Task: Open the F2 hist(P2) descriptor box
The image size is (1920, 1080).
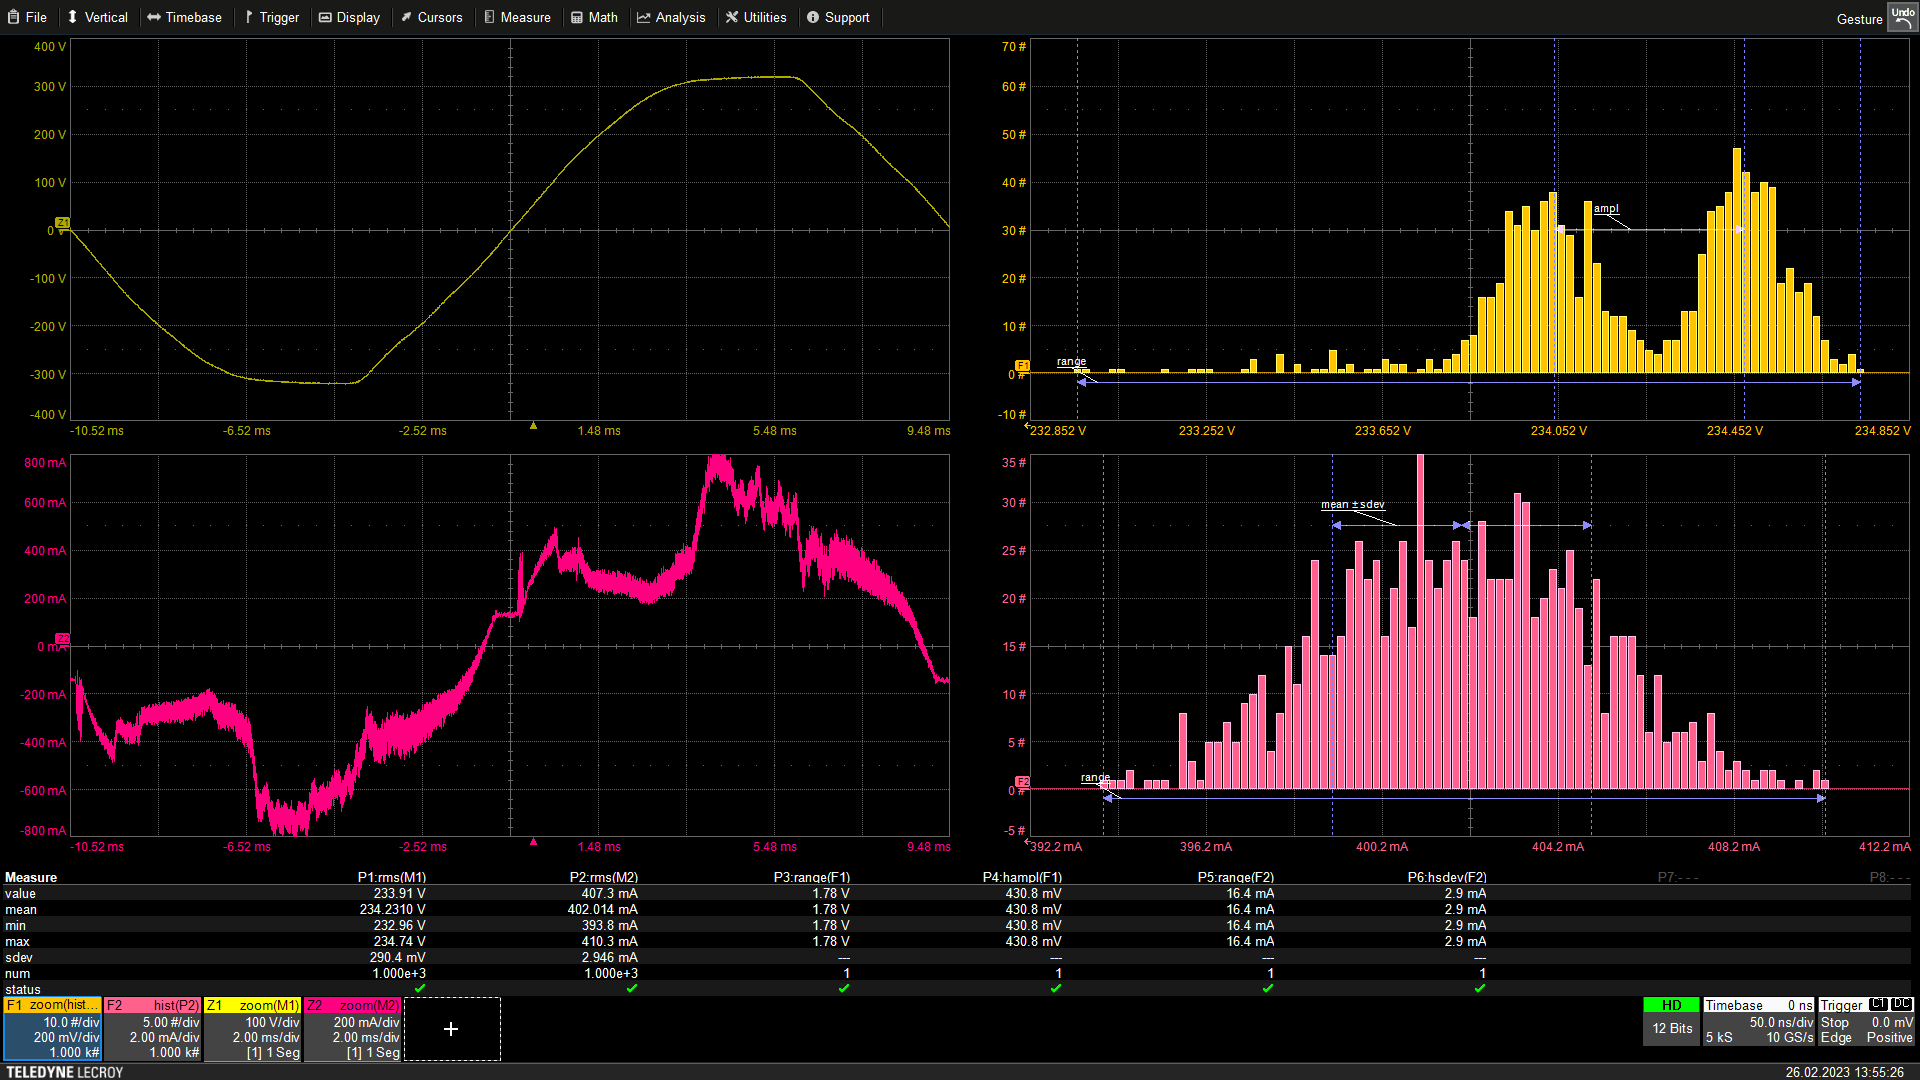Action: click(153, 1030)
